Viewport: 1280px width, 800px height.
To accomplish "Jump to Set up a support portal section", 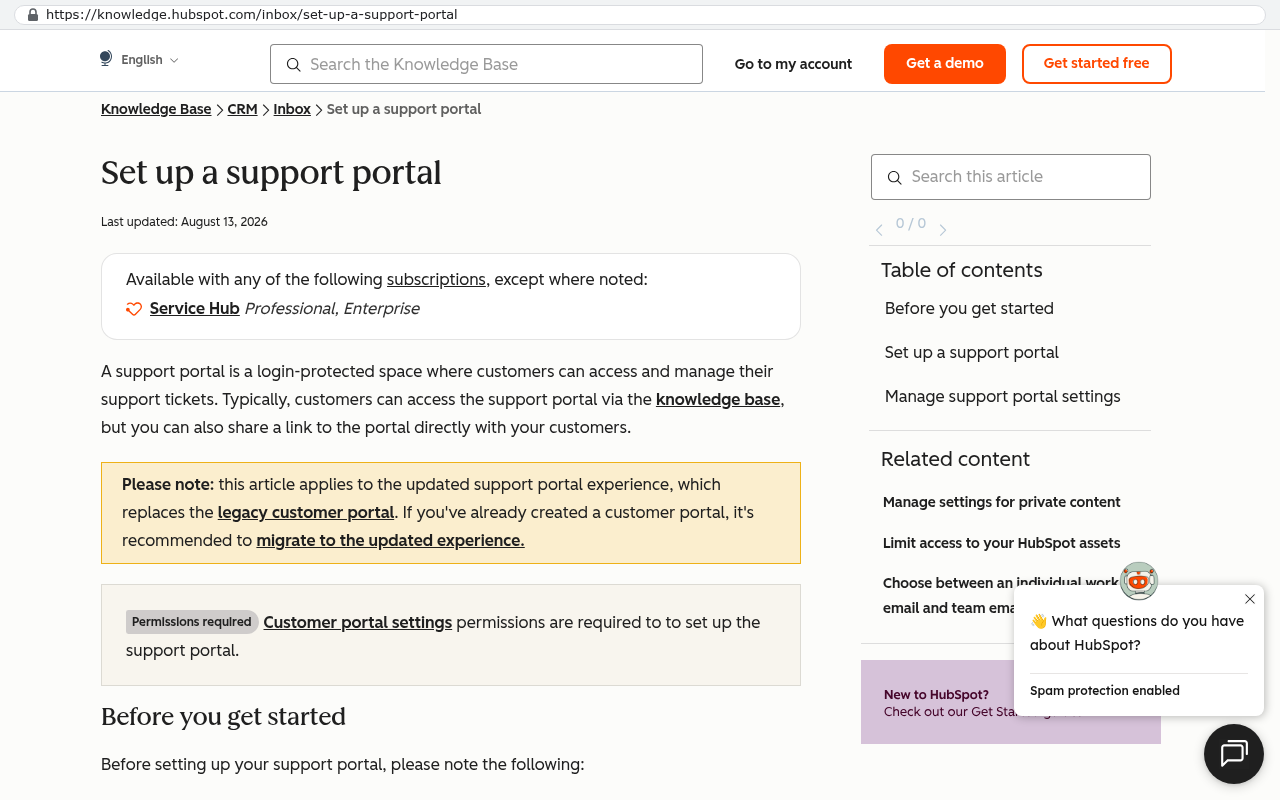I will (971, 352).
